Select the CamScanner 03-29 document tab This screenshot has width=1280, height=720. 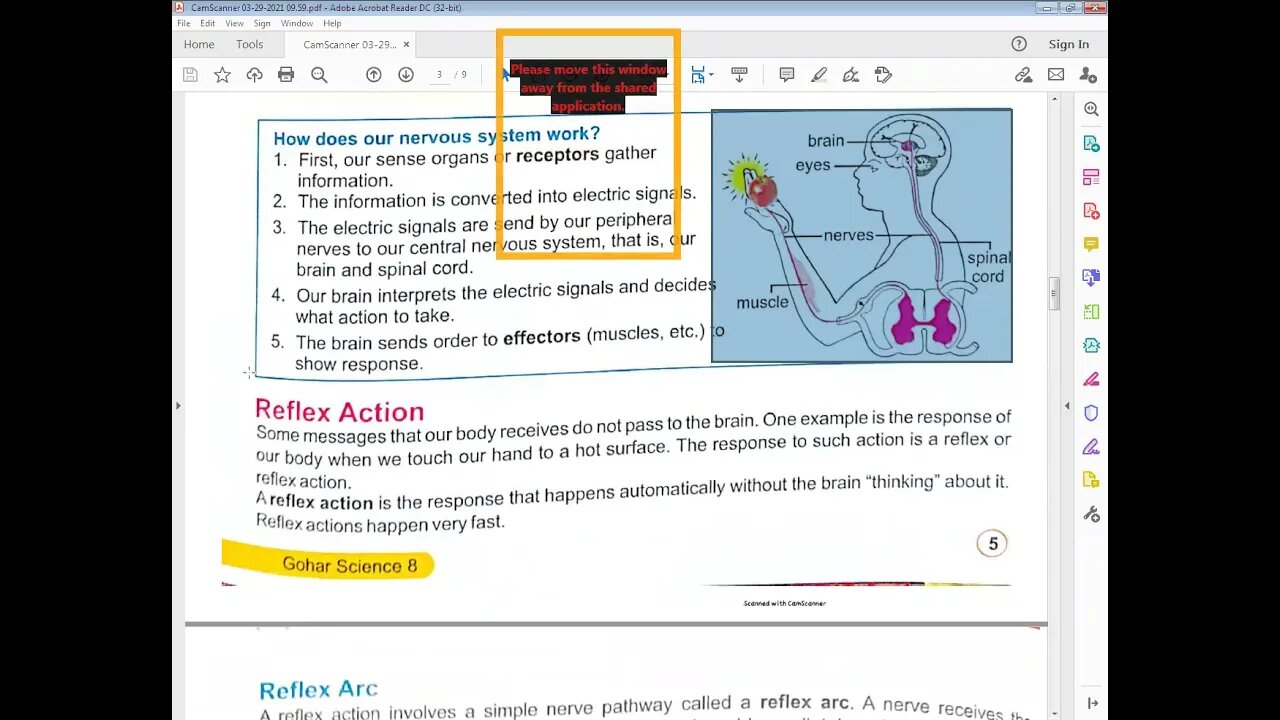[350, 44]
